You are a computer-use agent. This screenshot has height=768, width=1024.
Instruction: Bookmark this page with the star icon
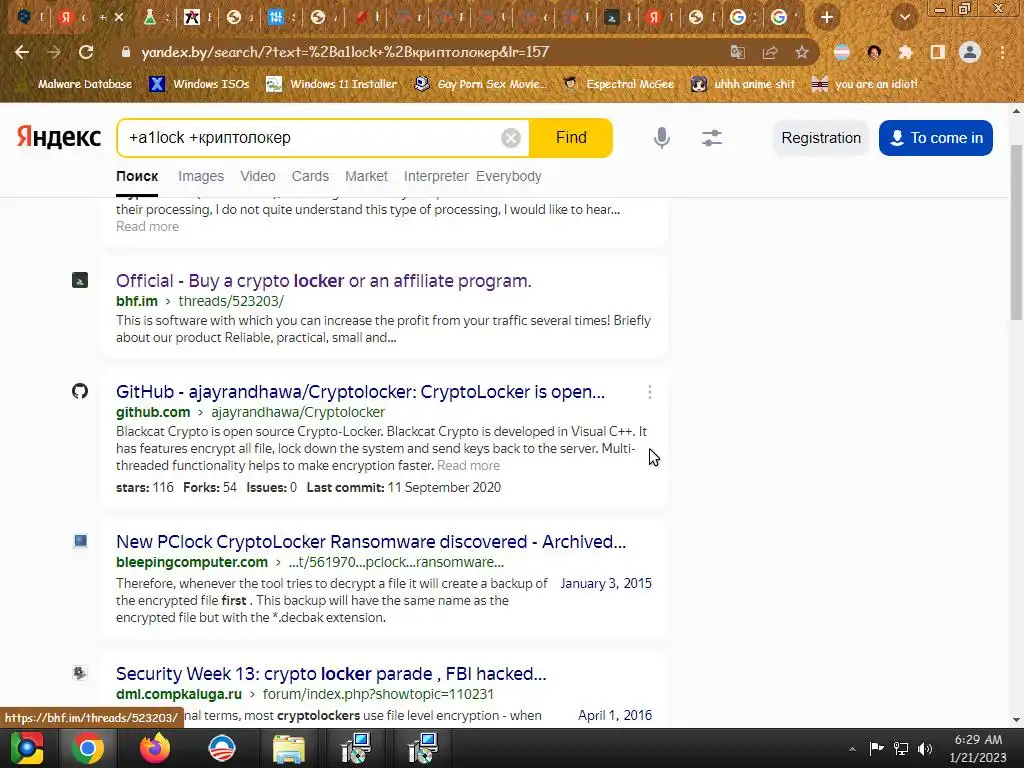[x=802, y=52]
